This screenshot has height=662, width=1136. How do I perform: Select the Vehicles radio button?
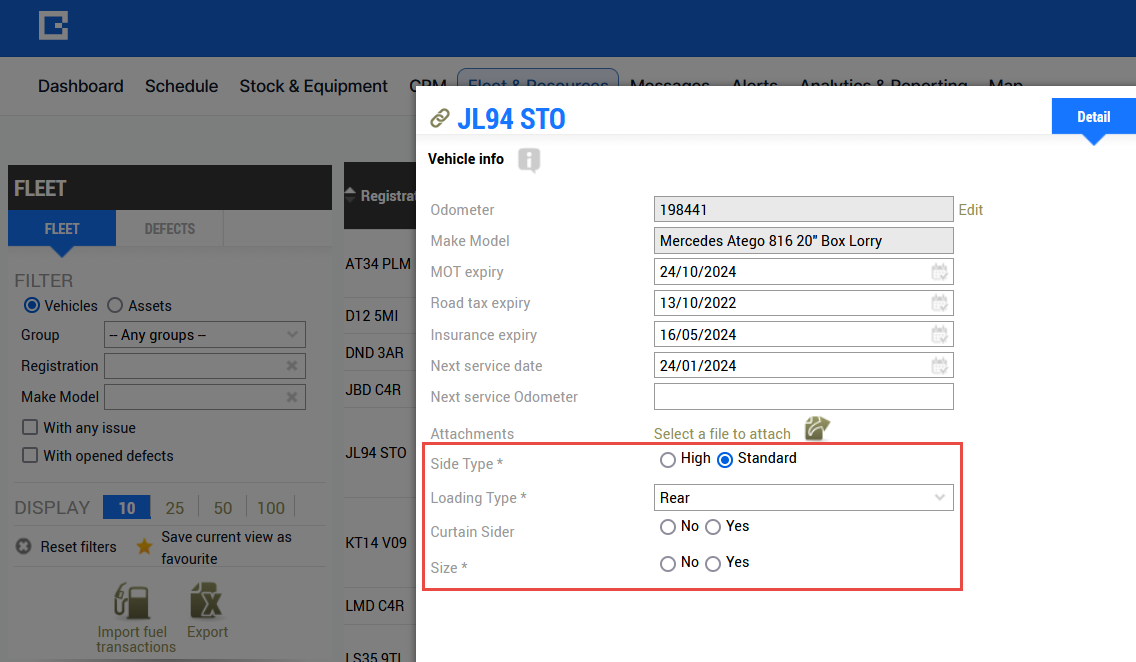point(32,306)
